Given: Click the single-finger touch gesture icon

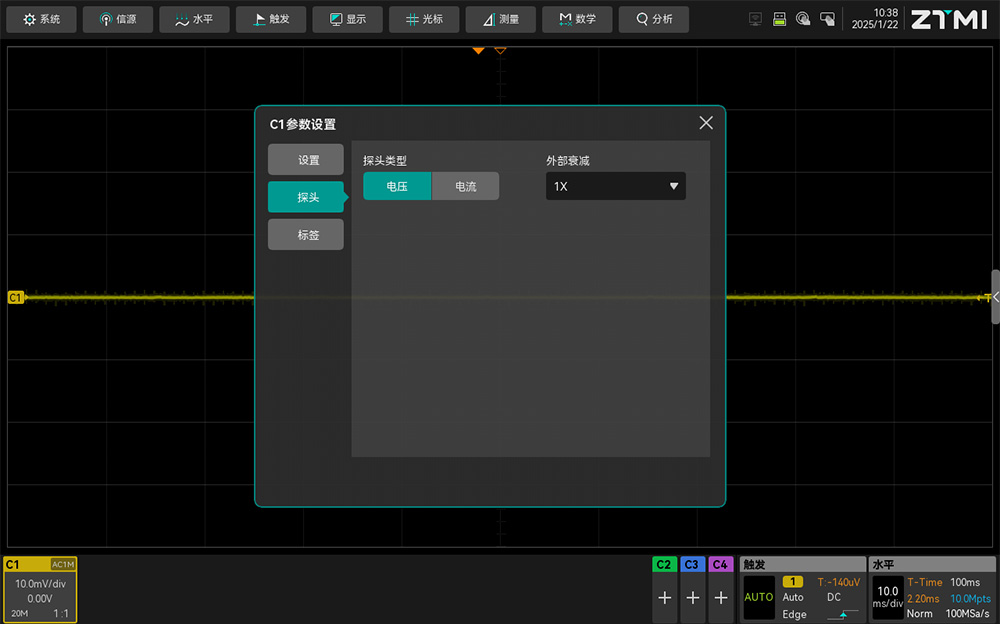Looking at the screenshot, I should tap(803, 19).
